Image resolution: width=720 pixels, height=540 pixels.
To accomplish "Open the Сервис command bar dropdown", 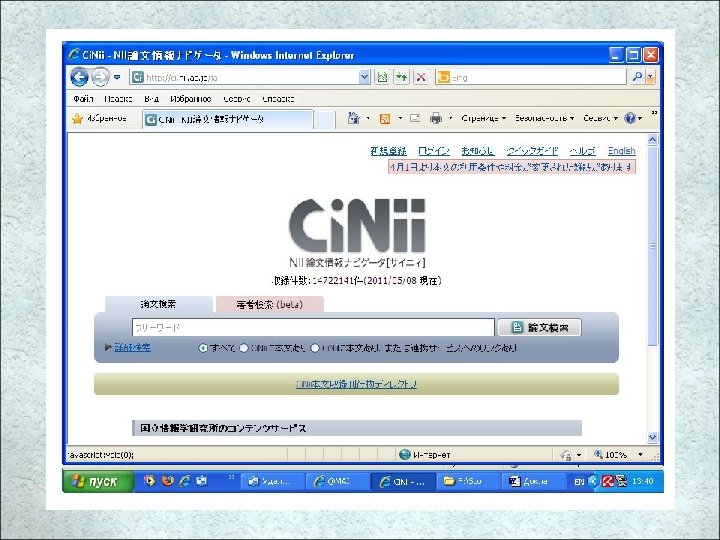I will (601, 118).
